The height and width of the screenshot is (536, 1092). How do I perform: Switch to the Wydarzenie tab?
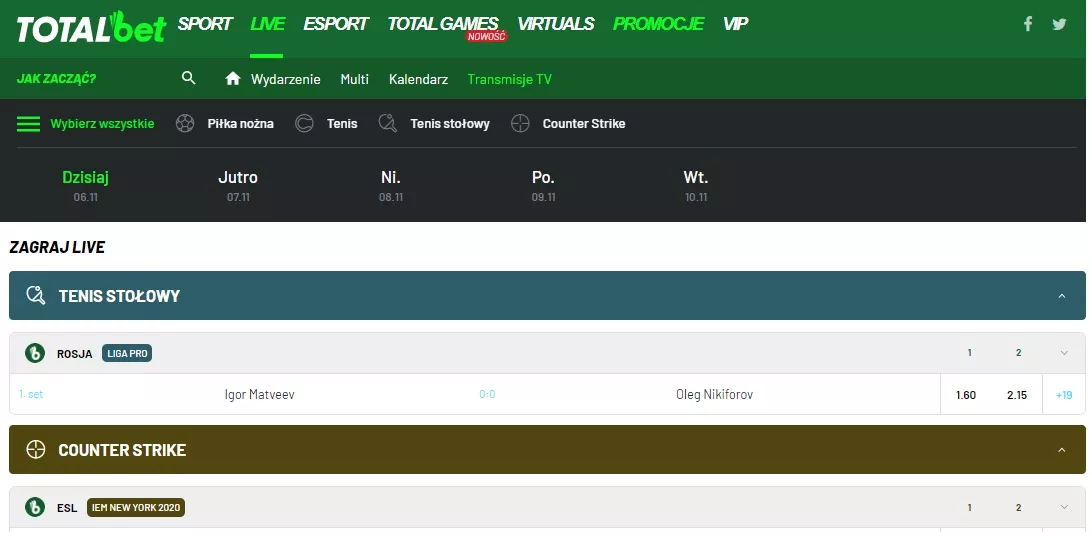click(x=286, y=79)
